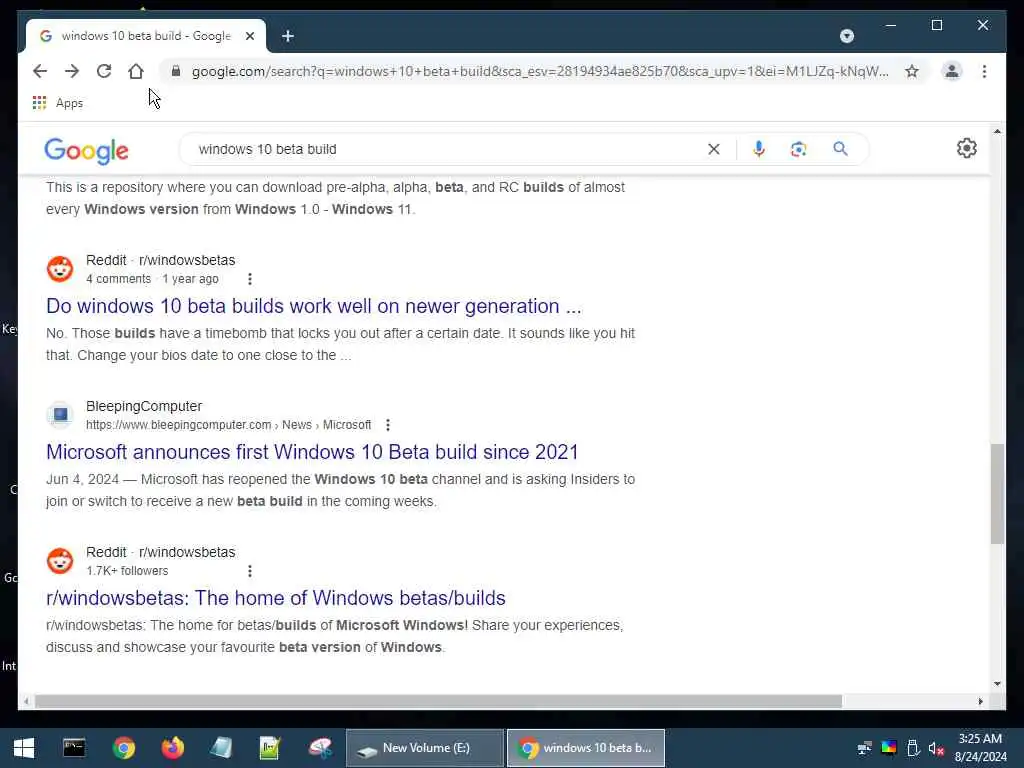Open the Apps shortcut in bookmarks bar
This screenshot has height=768, width=1024.
pyautogui.click(x=57, y=103)
